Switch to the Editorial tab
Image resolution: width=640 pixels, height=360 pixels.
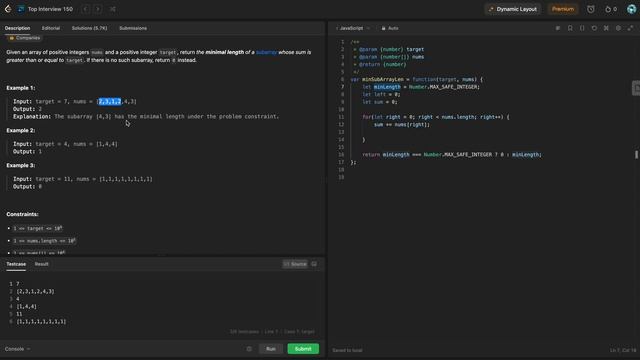point(51,28)
